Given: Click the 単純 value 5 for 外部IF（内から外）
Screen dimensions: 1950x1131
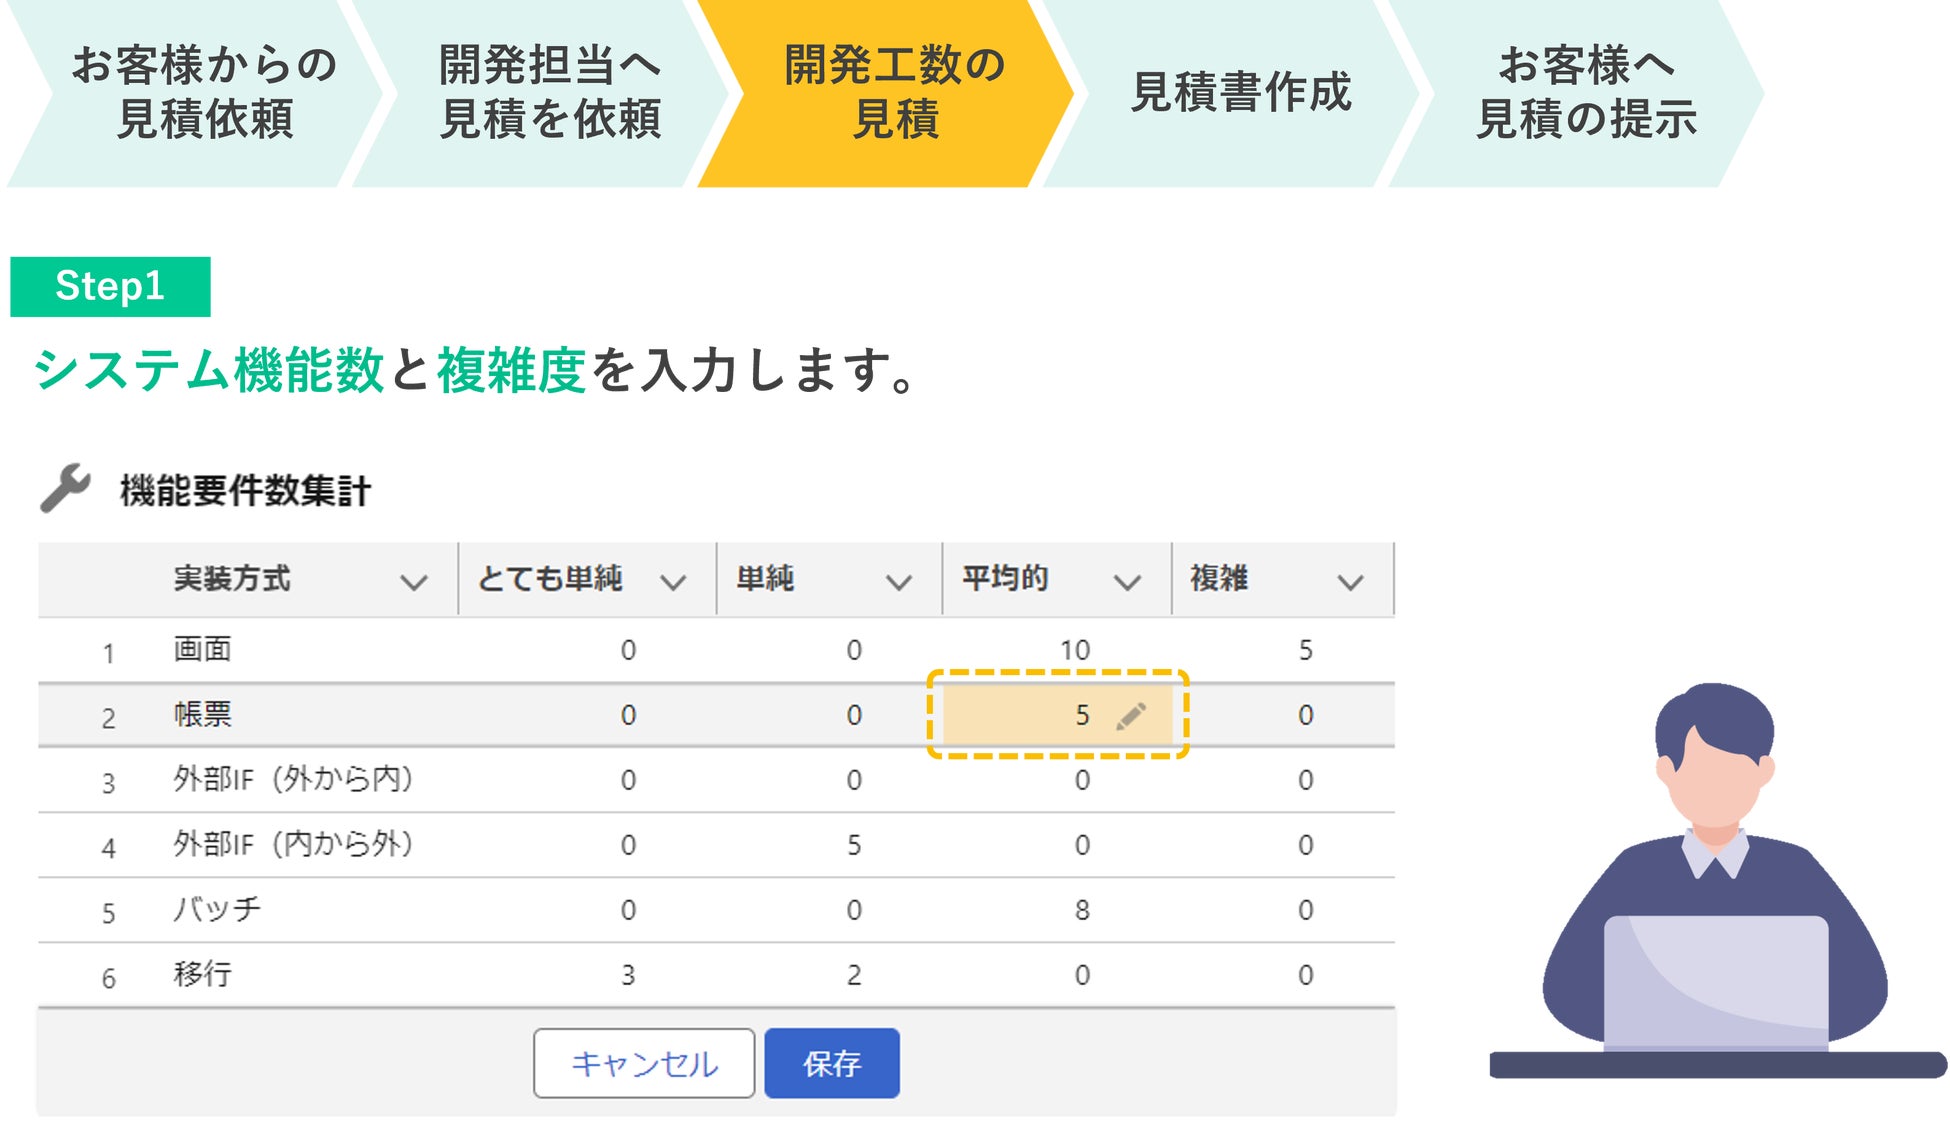Looking at the screenshot, I should 854,845.
